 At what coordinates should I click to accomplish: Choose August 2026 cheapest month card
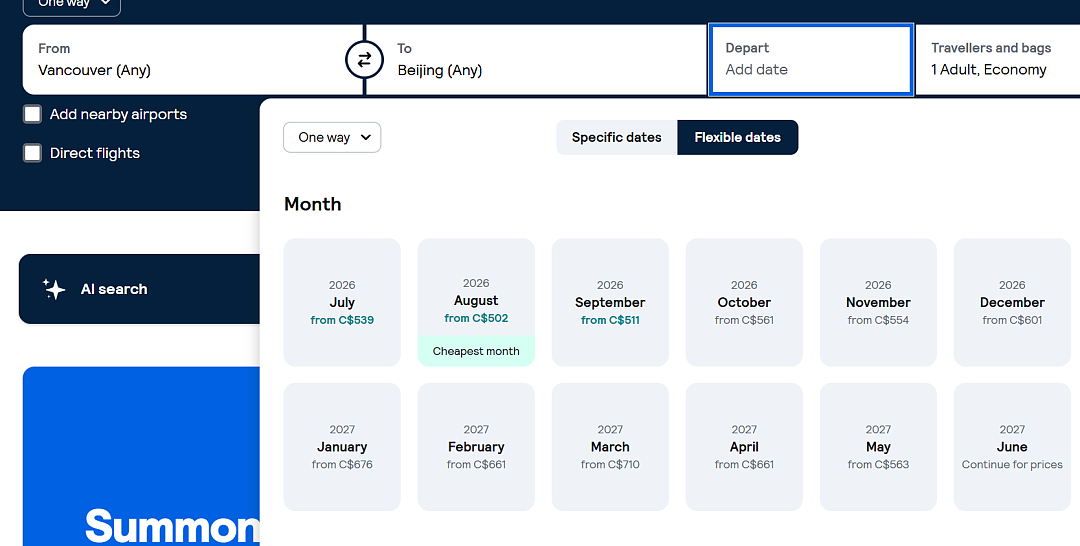476,302
